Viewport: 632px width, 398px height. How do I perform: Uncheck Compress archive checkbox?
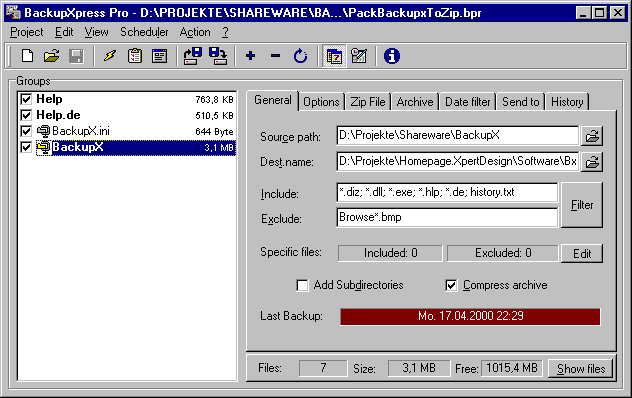tap(451, 285)
